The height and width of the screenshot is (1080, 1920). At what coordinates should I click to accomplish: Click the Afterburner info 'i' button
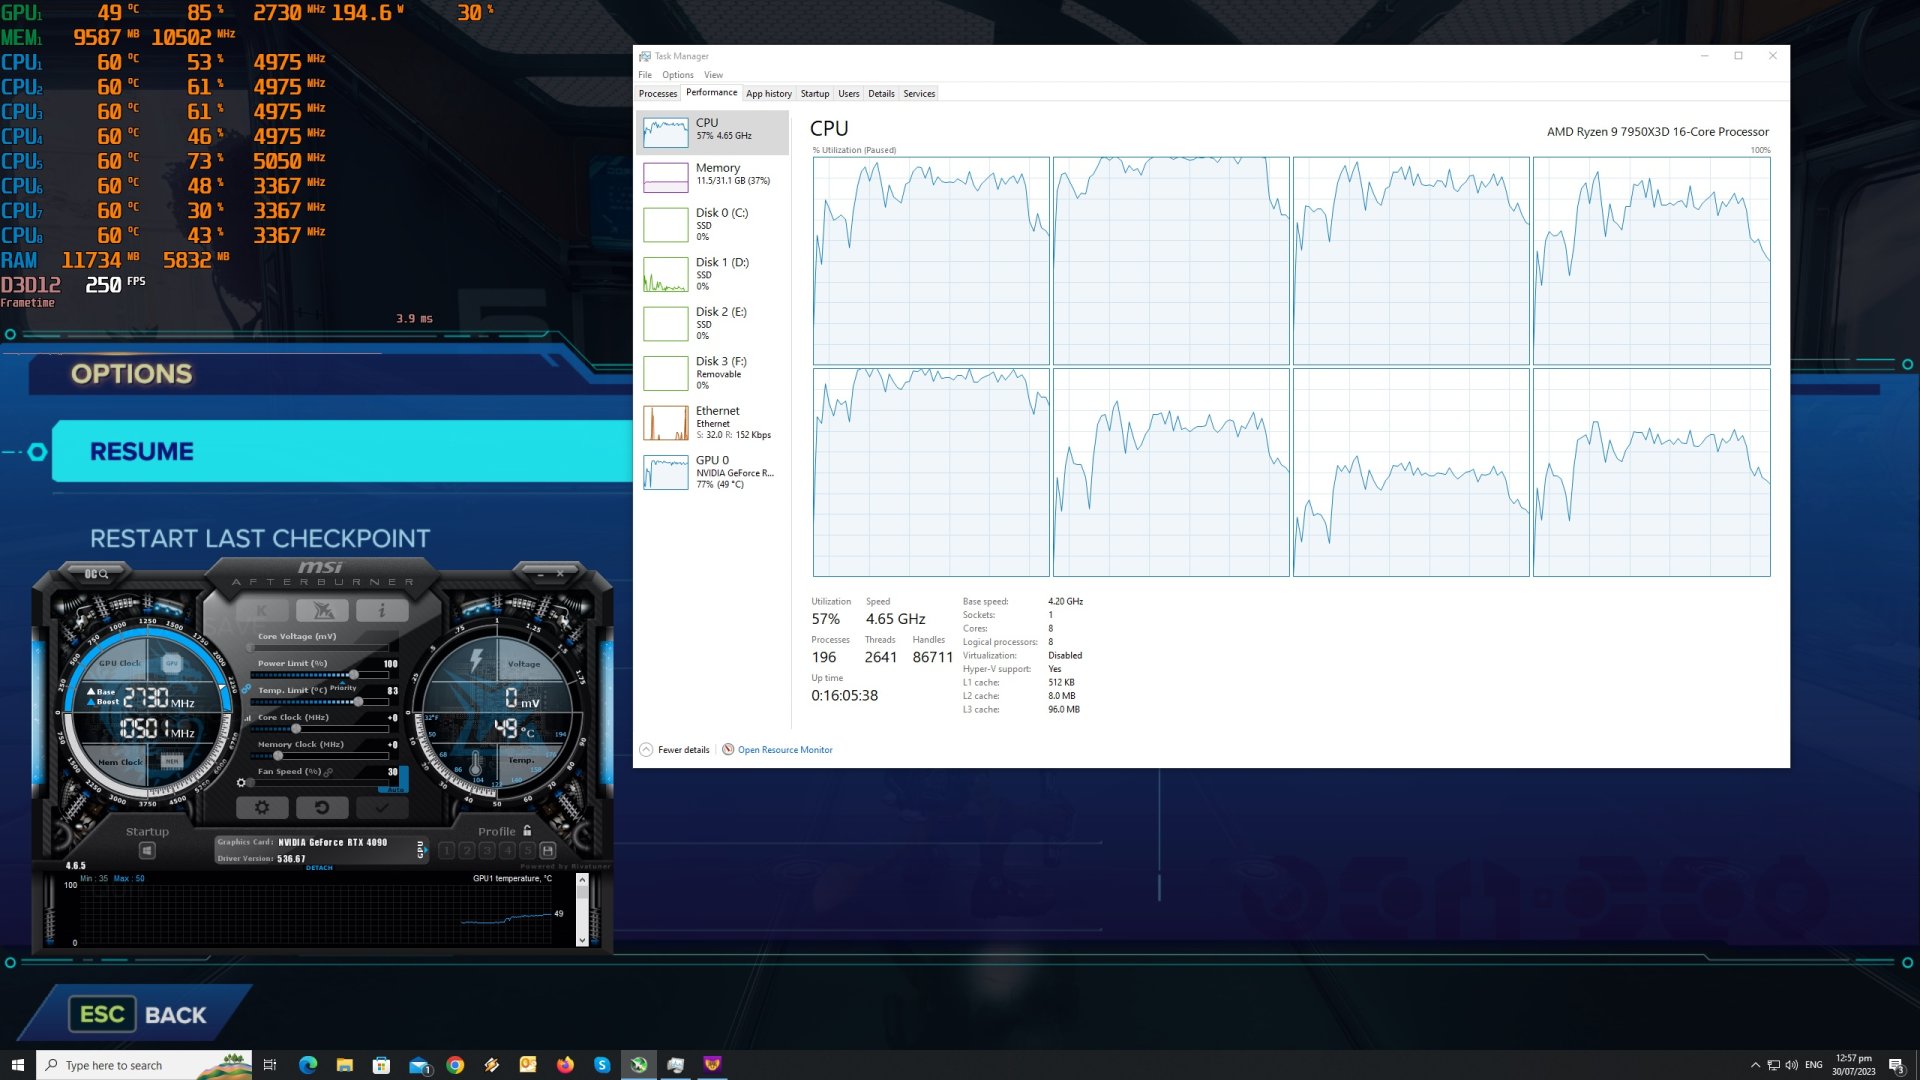click(382, 610)
